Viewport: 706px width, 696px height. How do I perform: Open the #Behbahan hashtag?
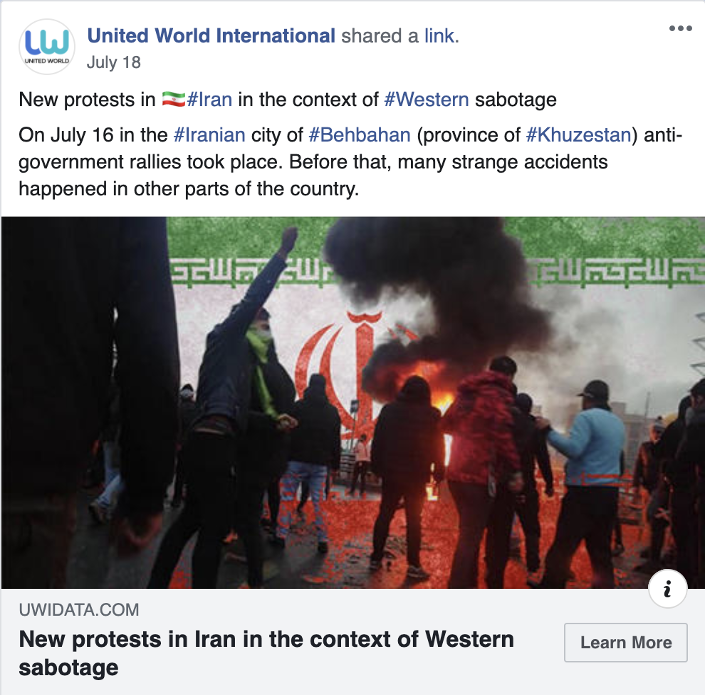[360, 135]
